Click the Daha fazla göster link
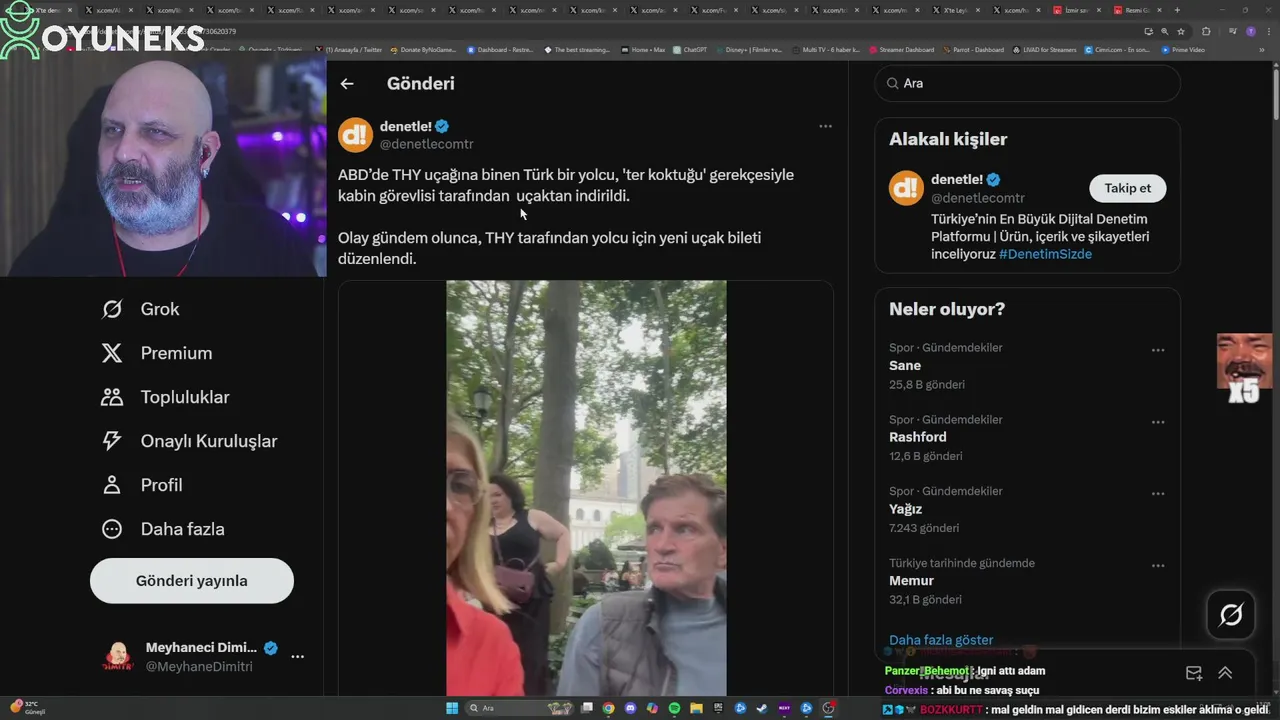This screenshot has width=1280, height=720. pos(941,640)
